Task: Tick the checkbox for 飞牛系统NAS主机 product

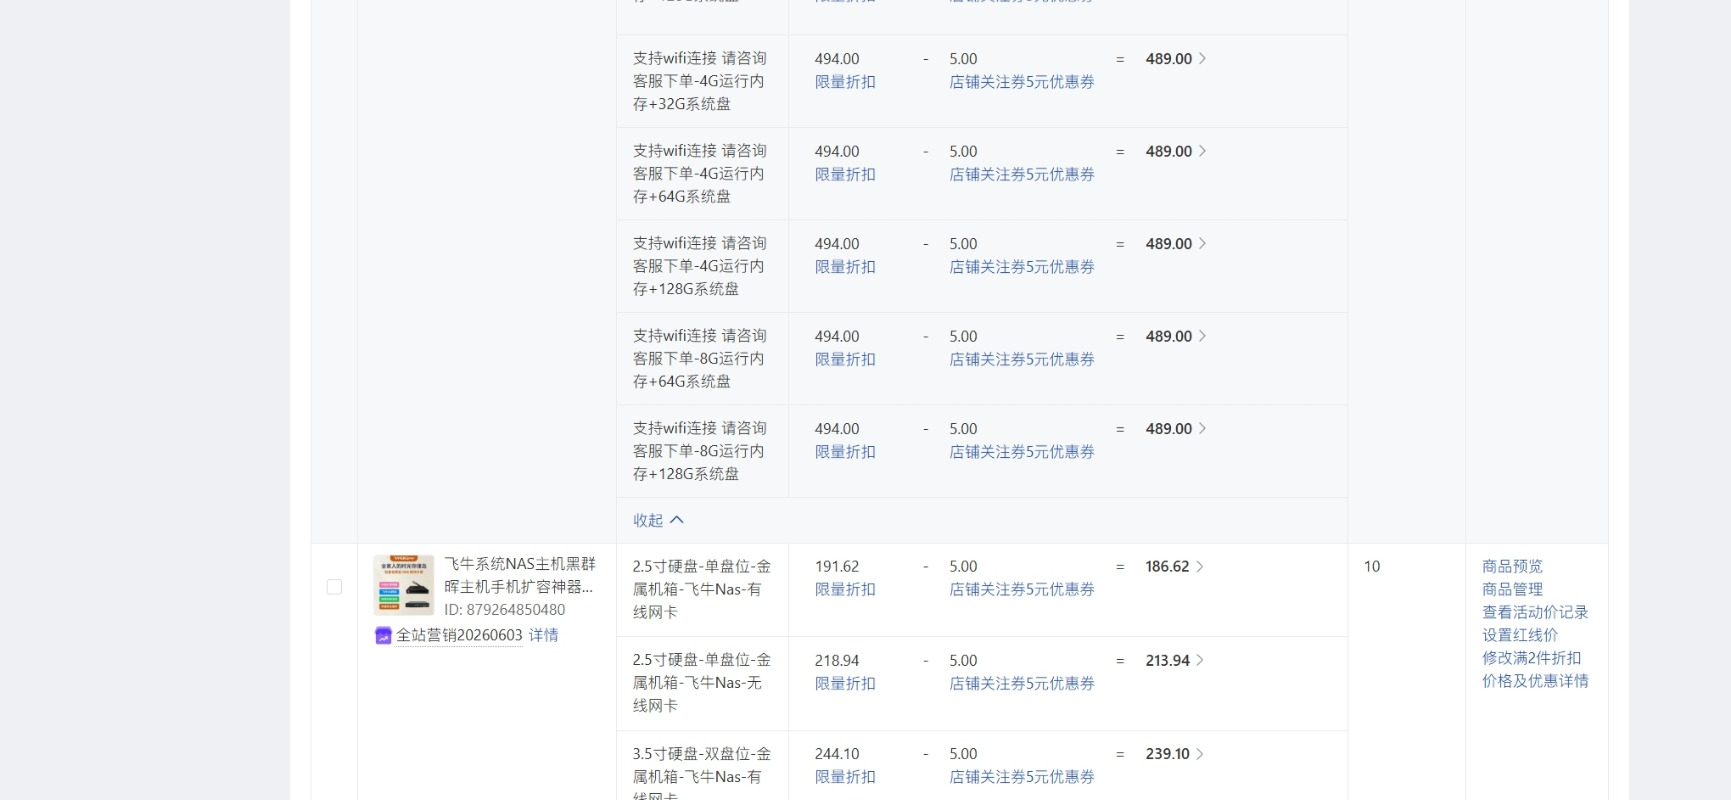Action: tap(334, 587)
